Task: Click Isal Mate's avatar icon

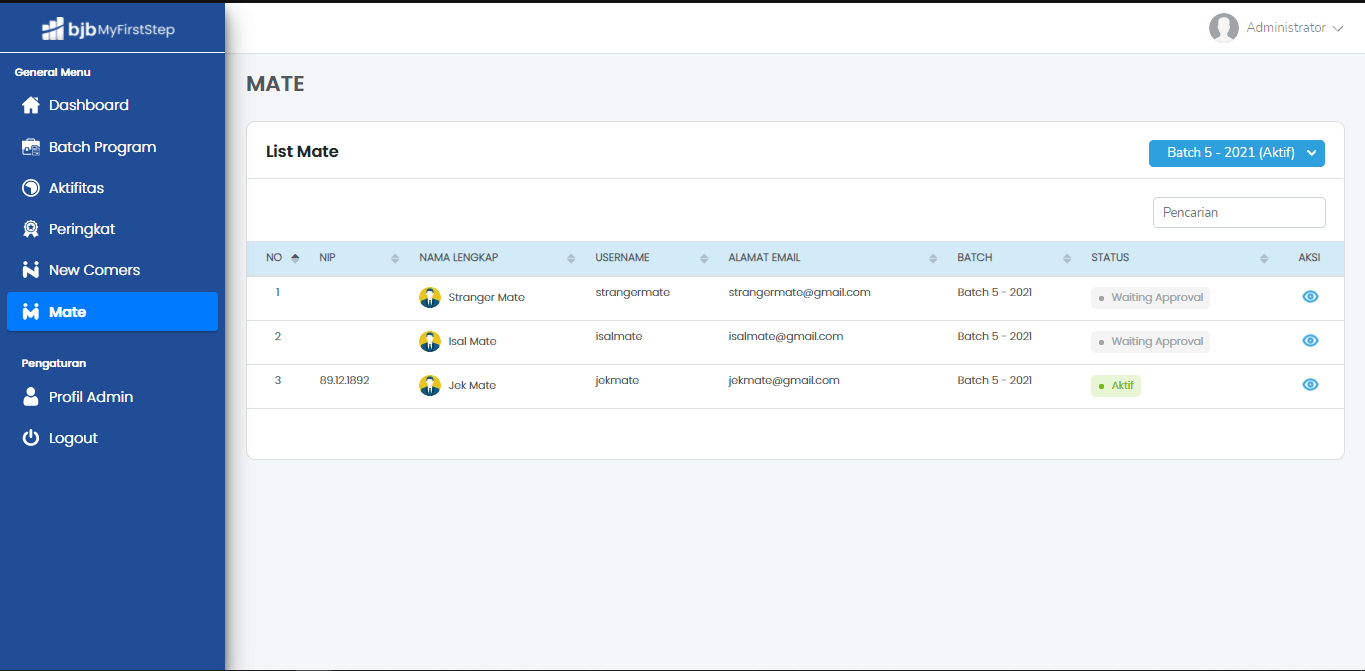Action: [x=430, y=341]
